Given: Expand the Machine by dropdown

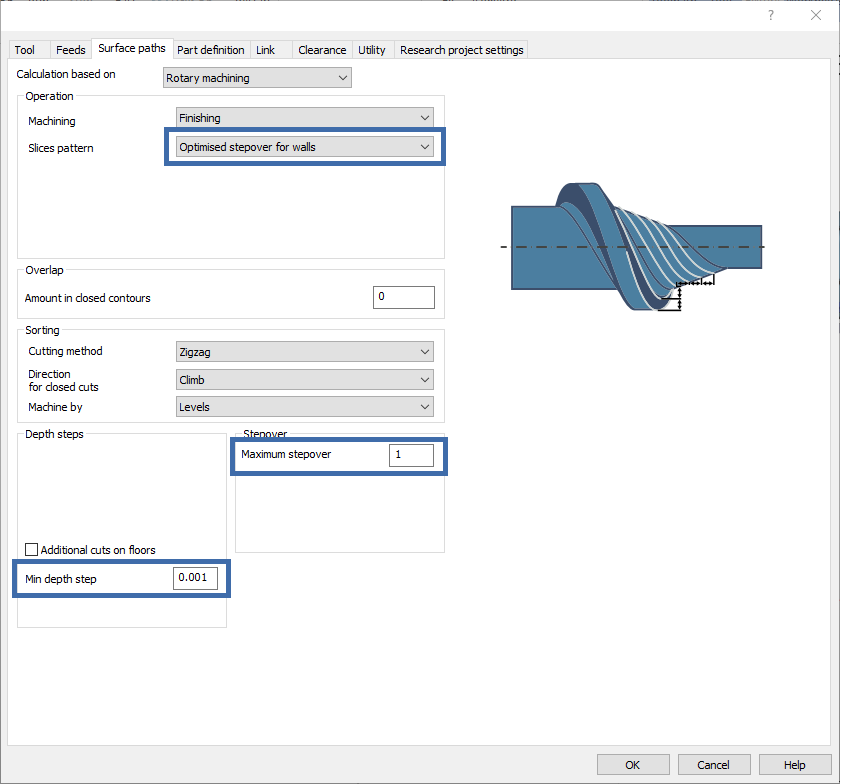Looking at the screenshot, I should click(304, 407).
